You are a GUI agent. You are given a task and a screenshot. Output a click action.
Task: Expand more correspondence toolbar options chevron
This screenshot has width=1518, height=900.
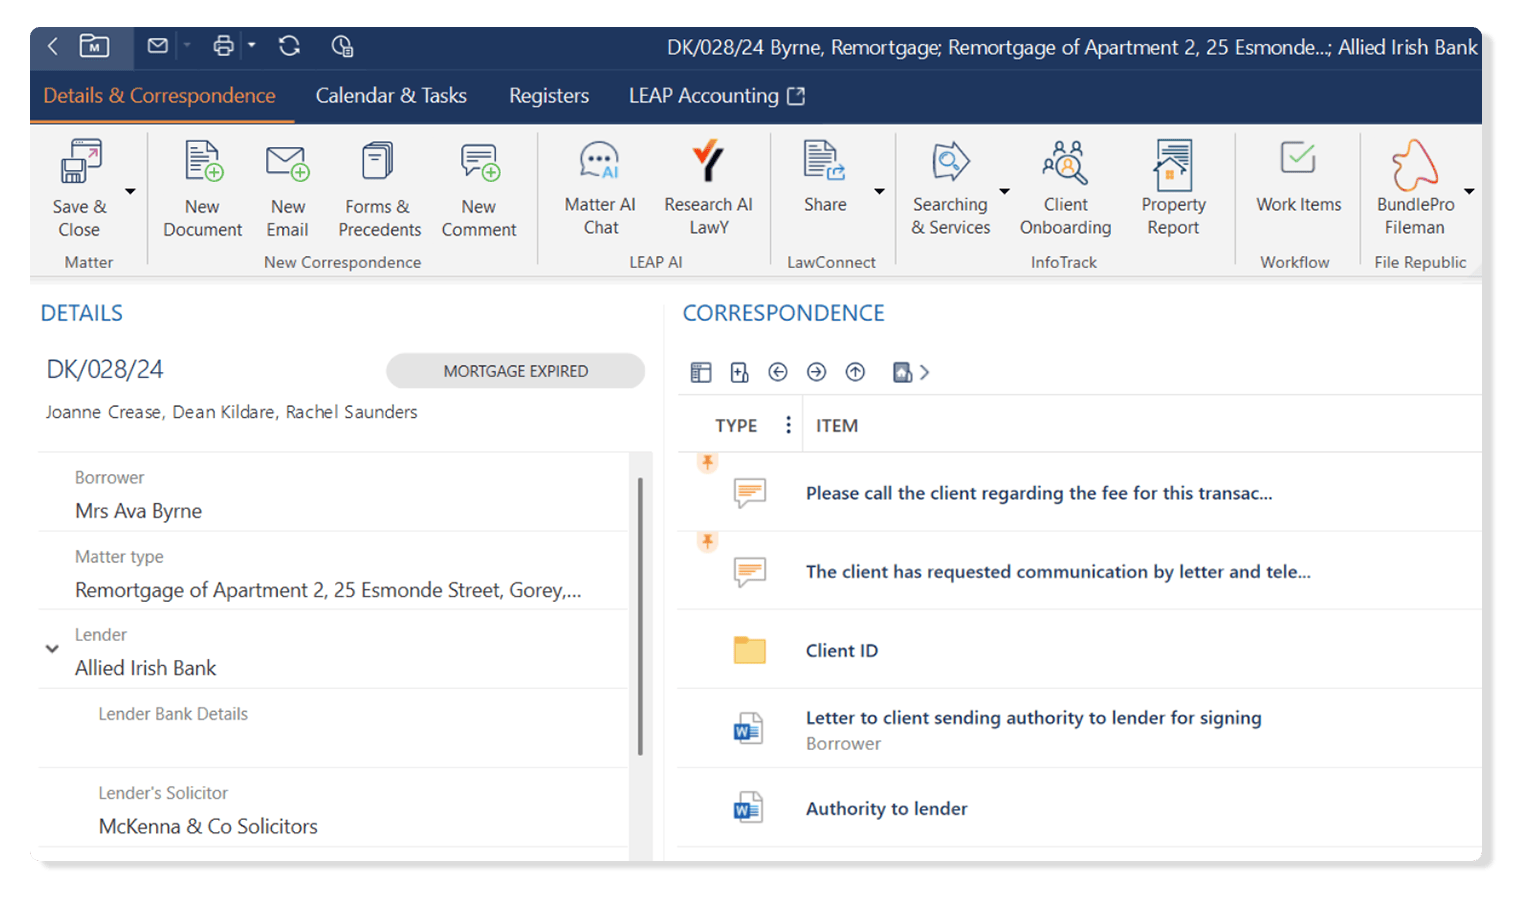pos(925,372)
